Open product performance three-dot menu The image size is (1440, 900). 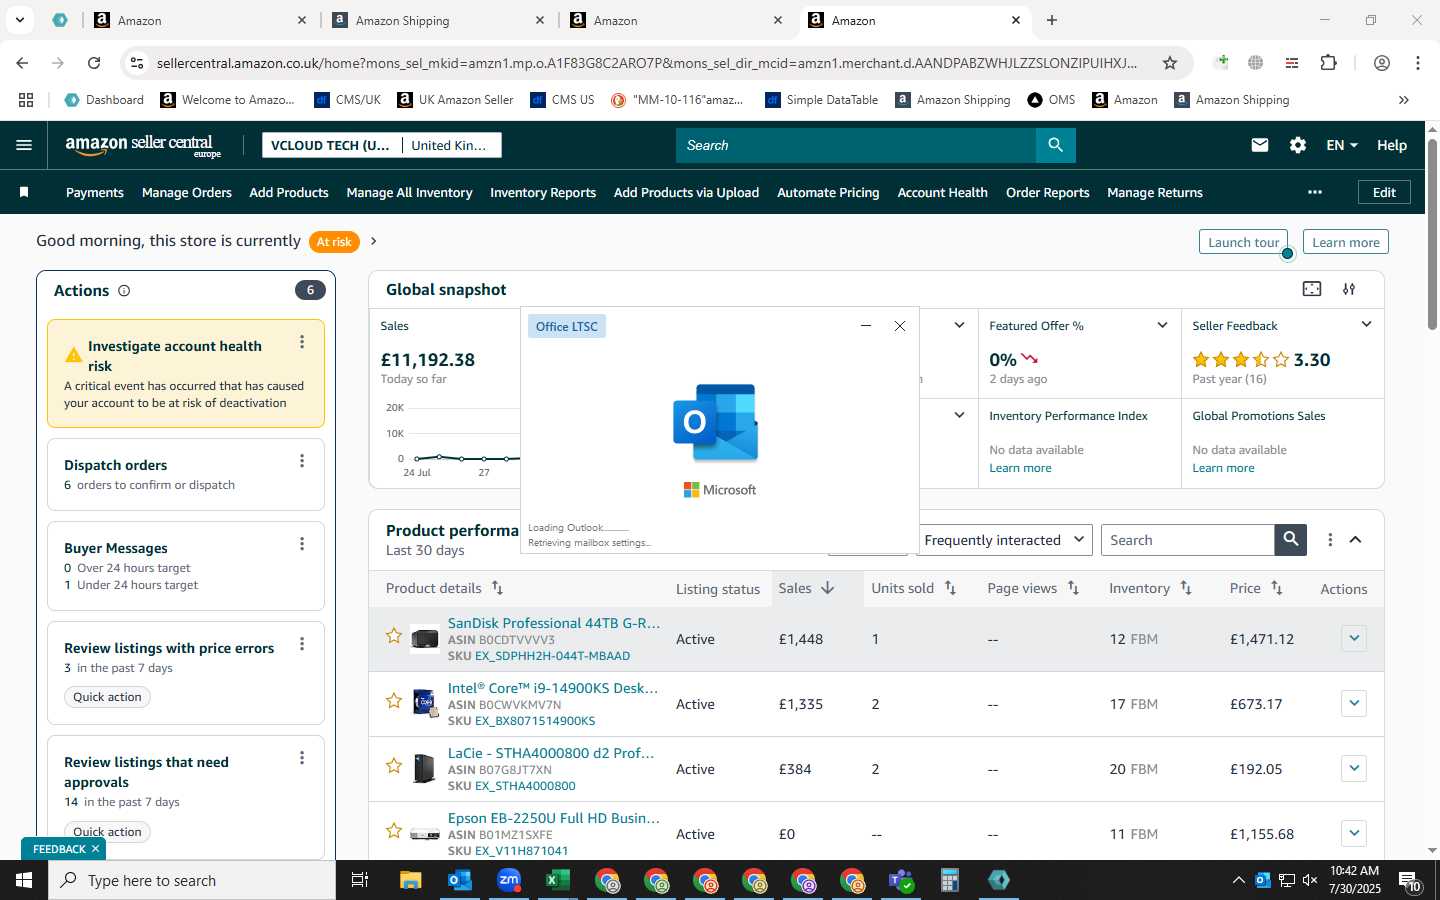tap(1330, 540)
